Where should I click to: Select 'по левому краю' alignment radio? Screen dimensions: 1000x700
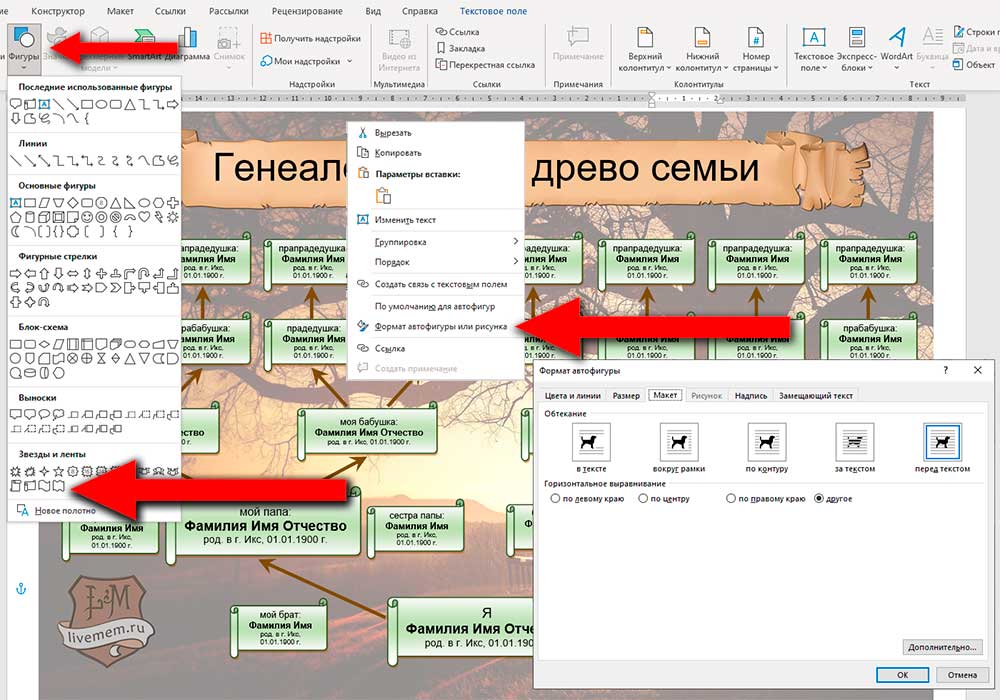[556, 498]
